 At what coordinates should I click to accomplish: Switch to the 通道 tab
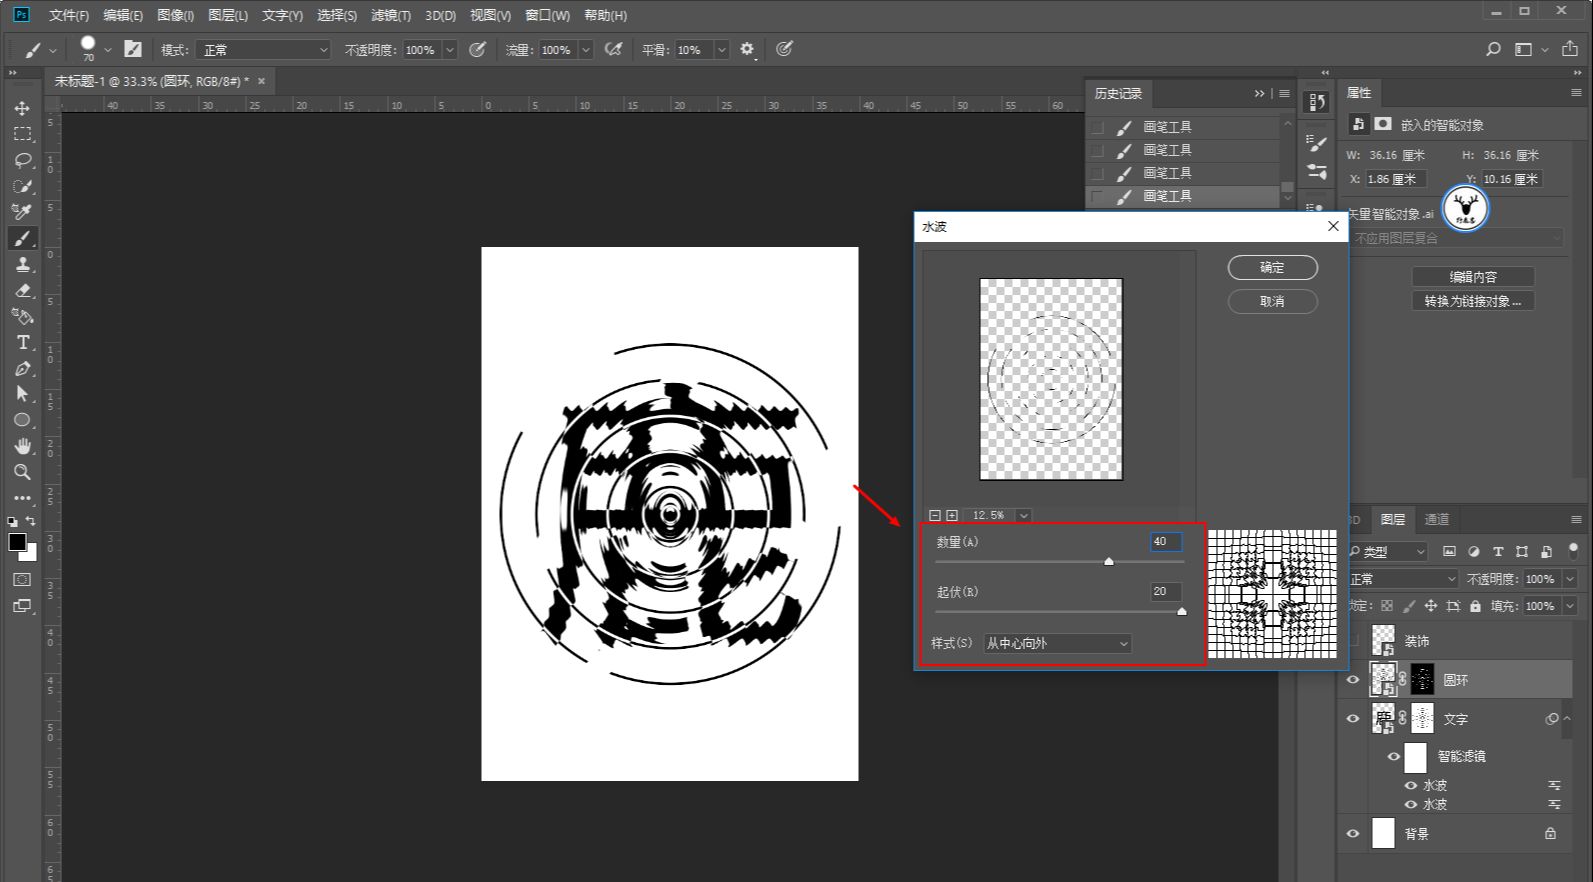pos(1437,519)
